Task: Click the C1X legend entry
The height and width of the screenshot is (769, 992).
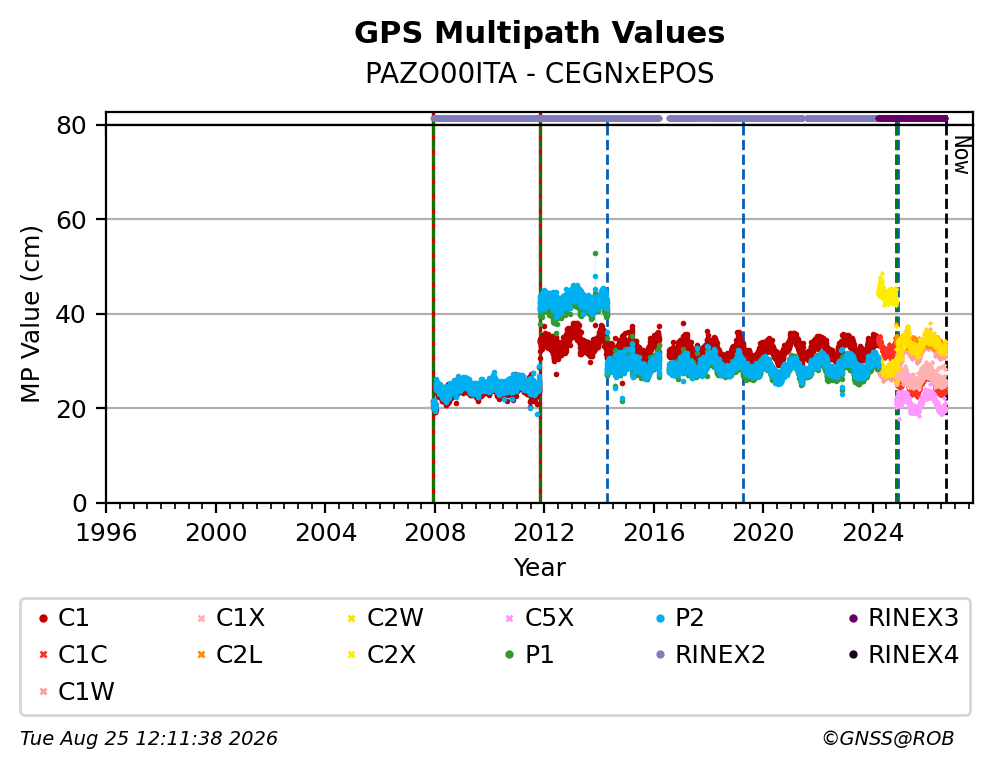Action: point(230,618)
